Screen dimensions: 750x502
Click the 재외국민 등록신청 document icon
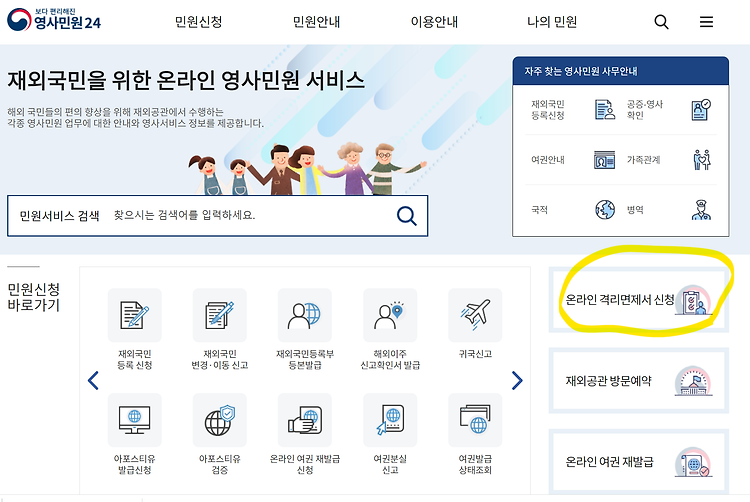click(x=605, y=109)
